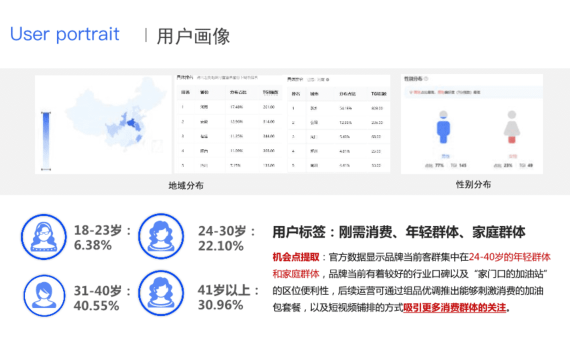Click the '6.38%' value
Image resolution: width=570 pixels, height=360 pixels.
[x=93, y=245]
